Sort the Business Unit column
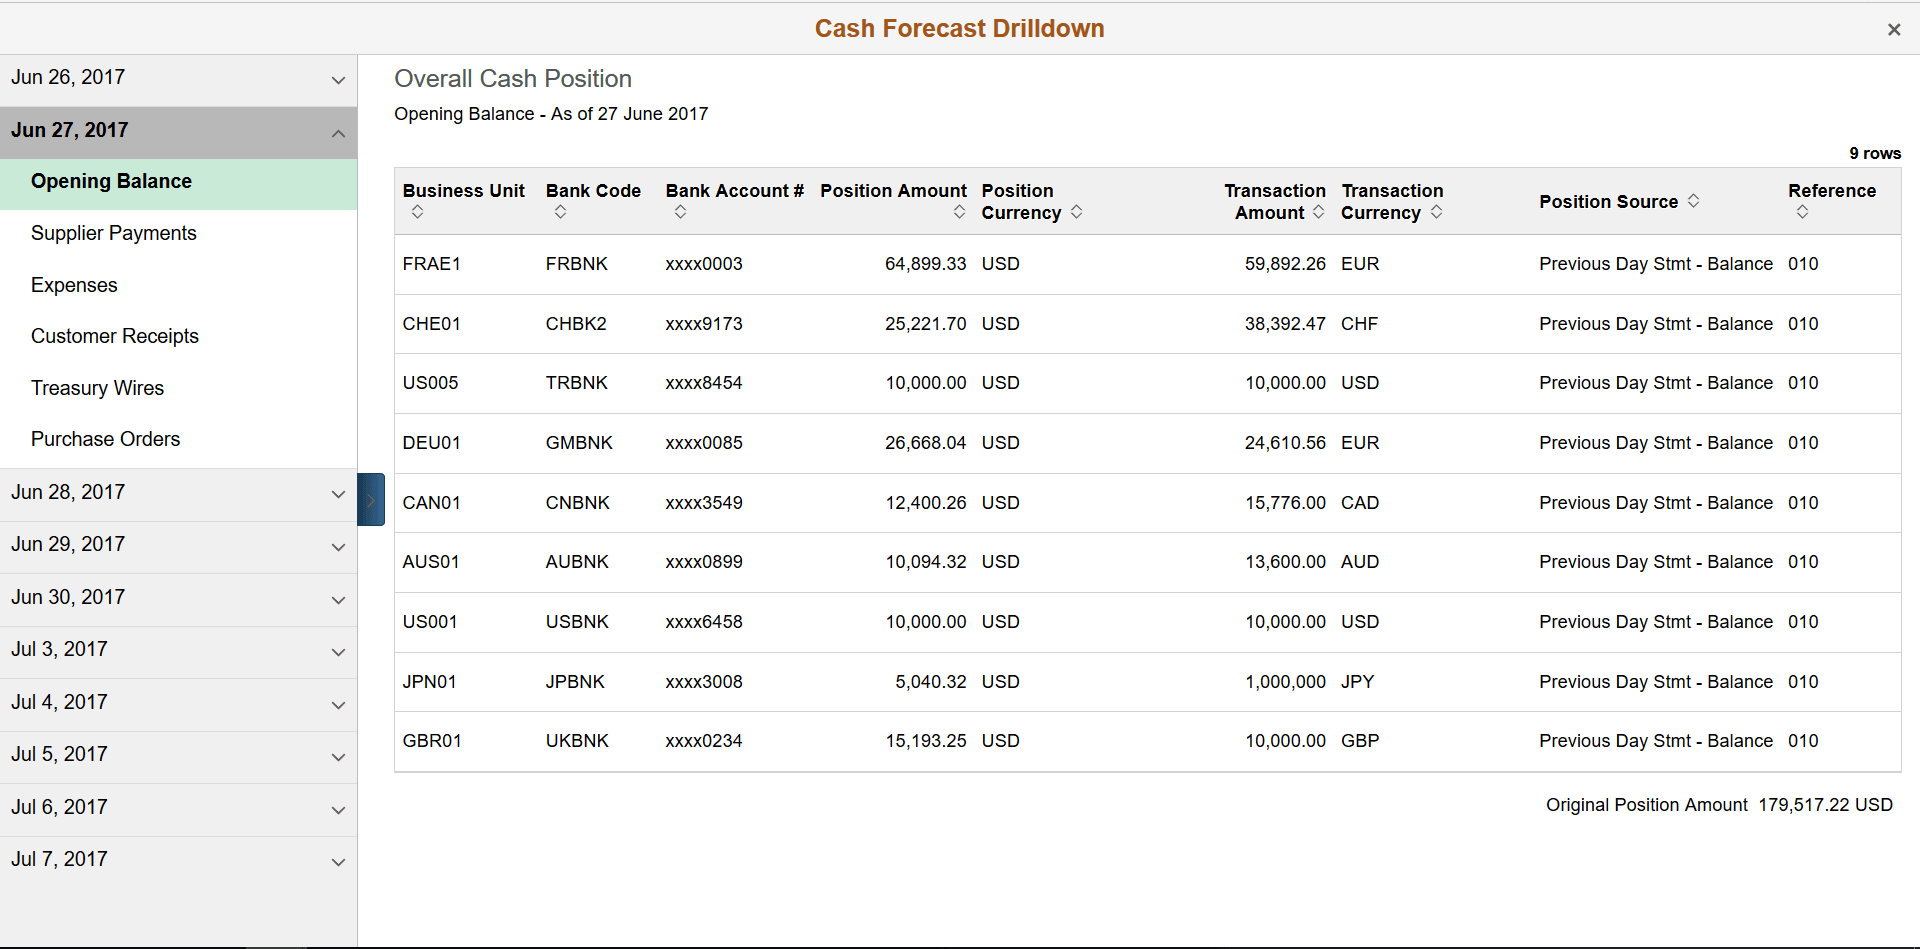Image resolution: width=1920 pixels, height=949 pixels. [417, 212]
